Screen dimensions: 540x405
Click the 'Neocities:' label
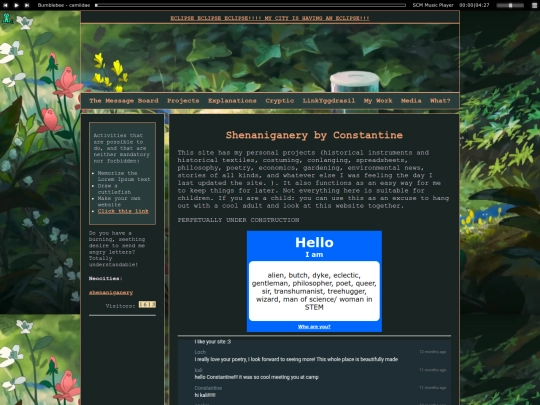click(x=105, y=278)
